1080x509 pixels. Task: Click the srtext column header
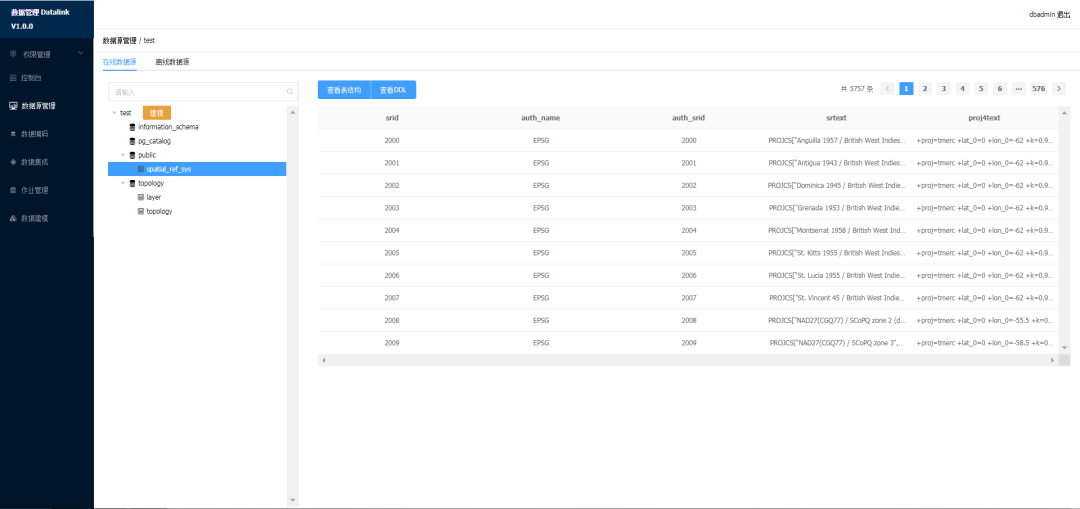pyautogui.click(x=836, y=118)
